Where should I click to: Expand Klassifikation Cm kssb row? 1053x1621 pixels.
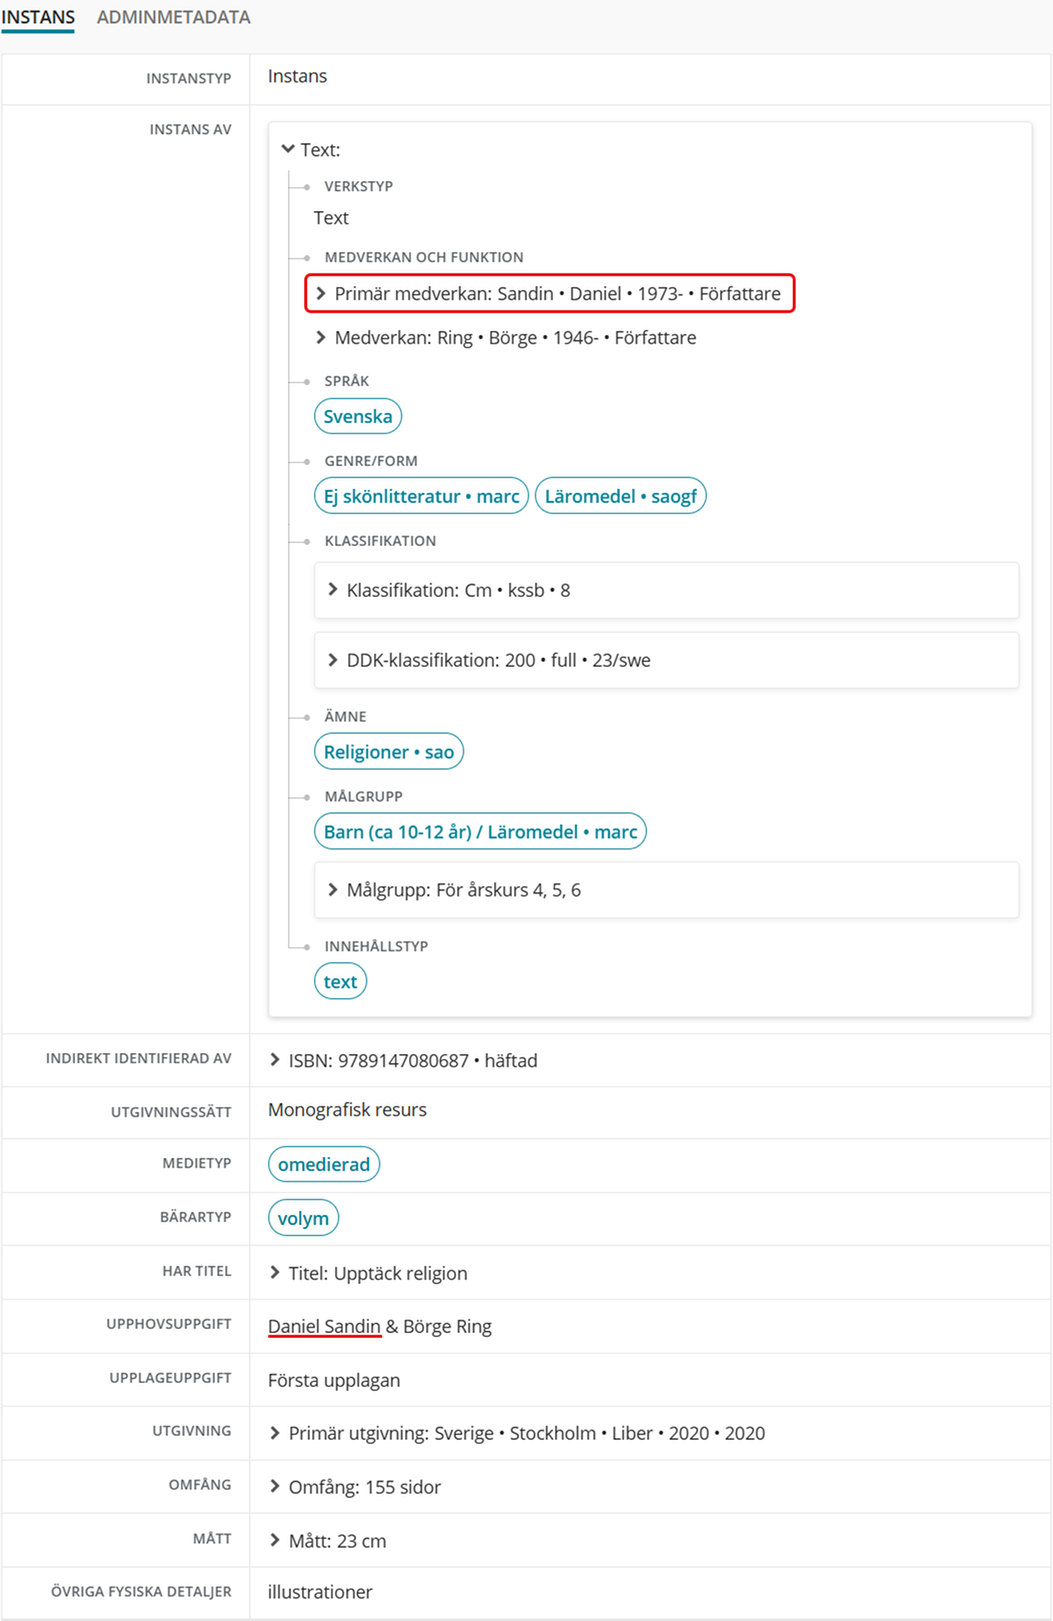click(x=333, y=590)
